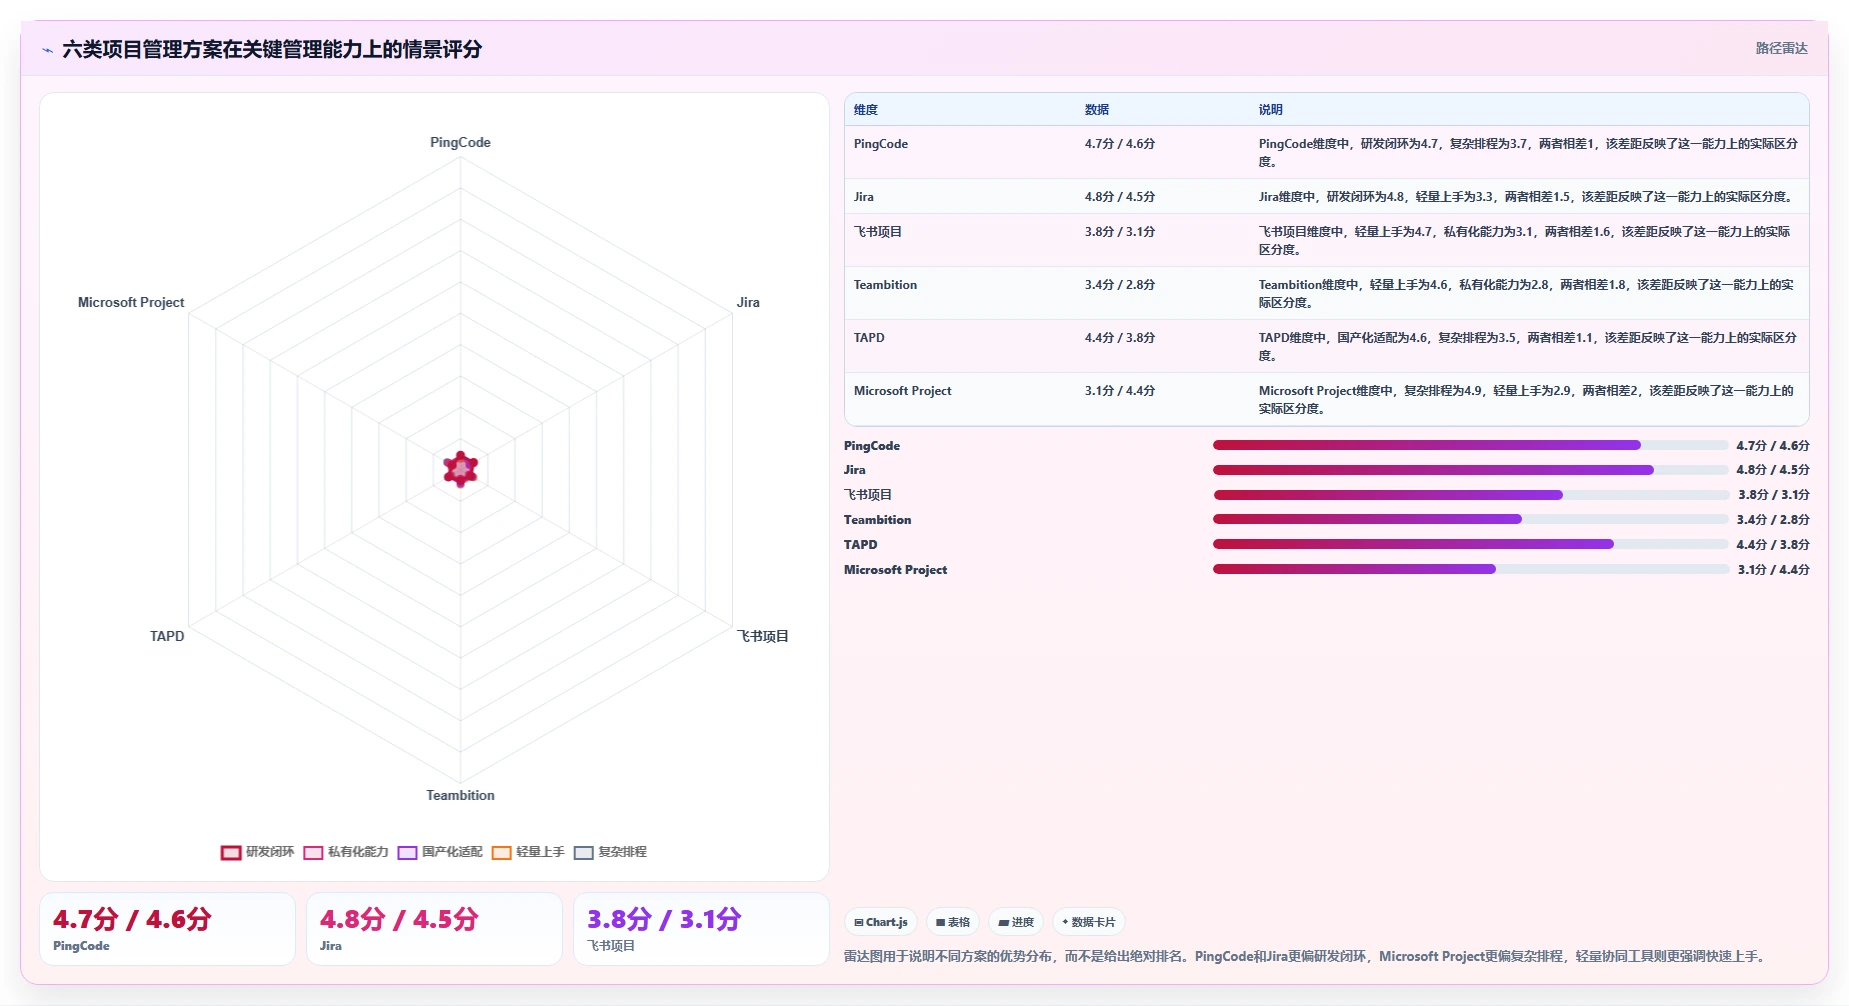The image size is (1849, 1006).
Task: Toggle the 轻量上手 legend swatch
Action: 501,852
